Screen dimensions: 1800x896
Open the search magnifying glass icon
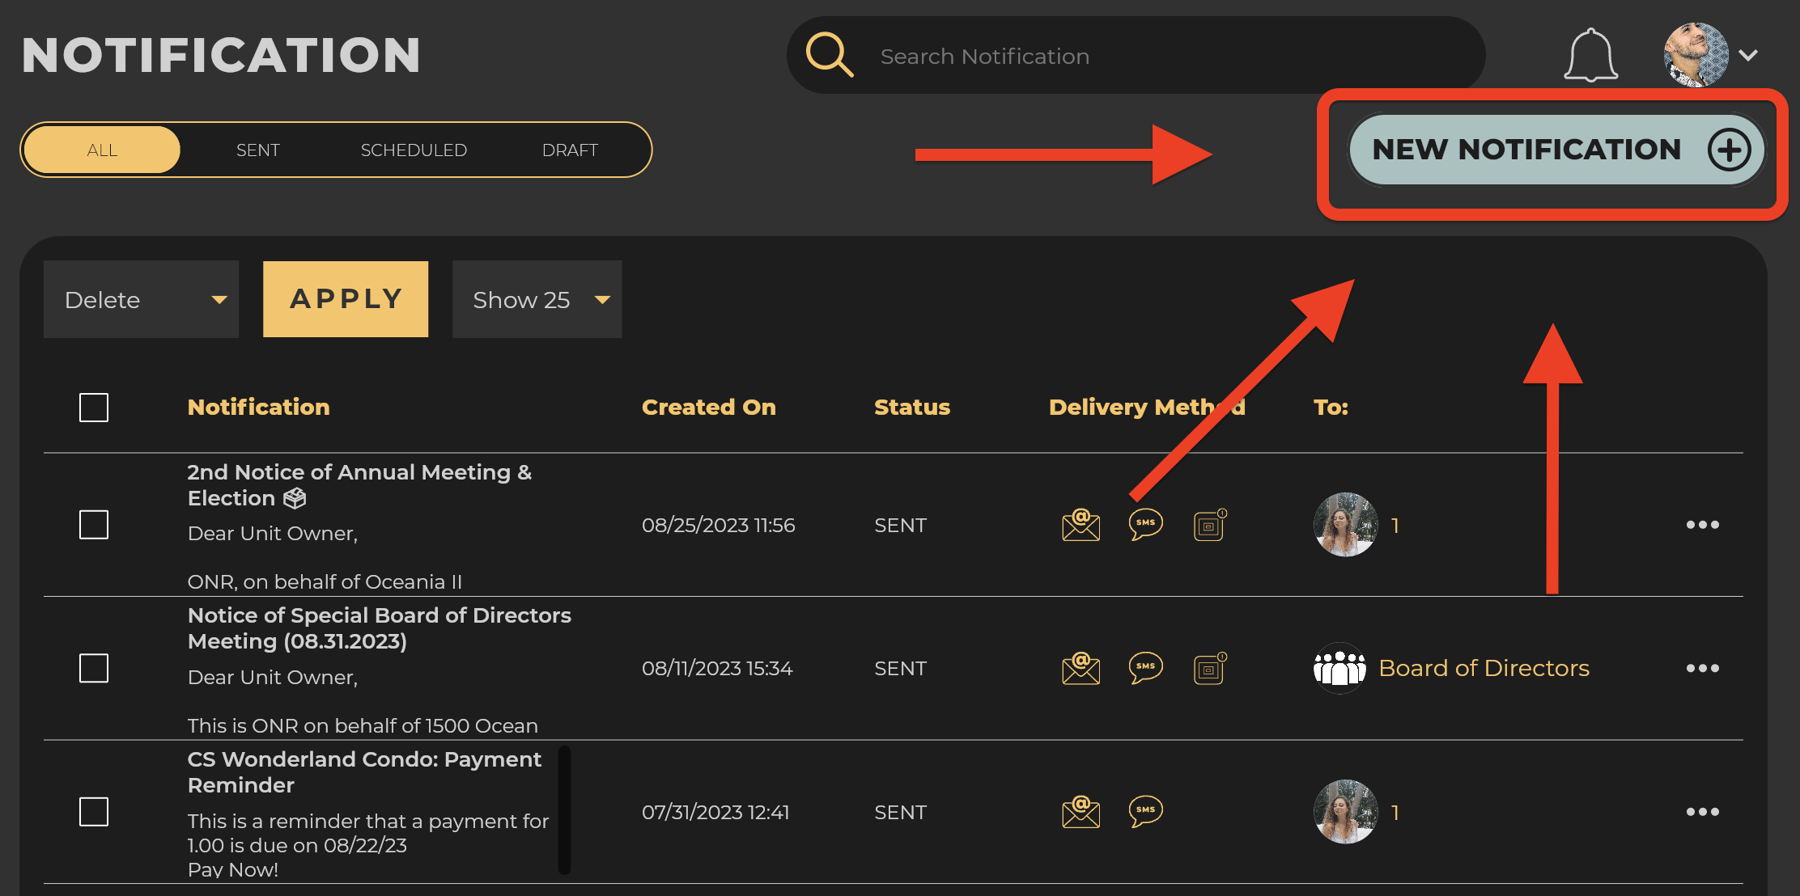[830, 55]
